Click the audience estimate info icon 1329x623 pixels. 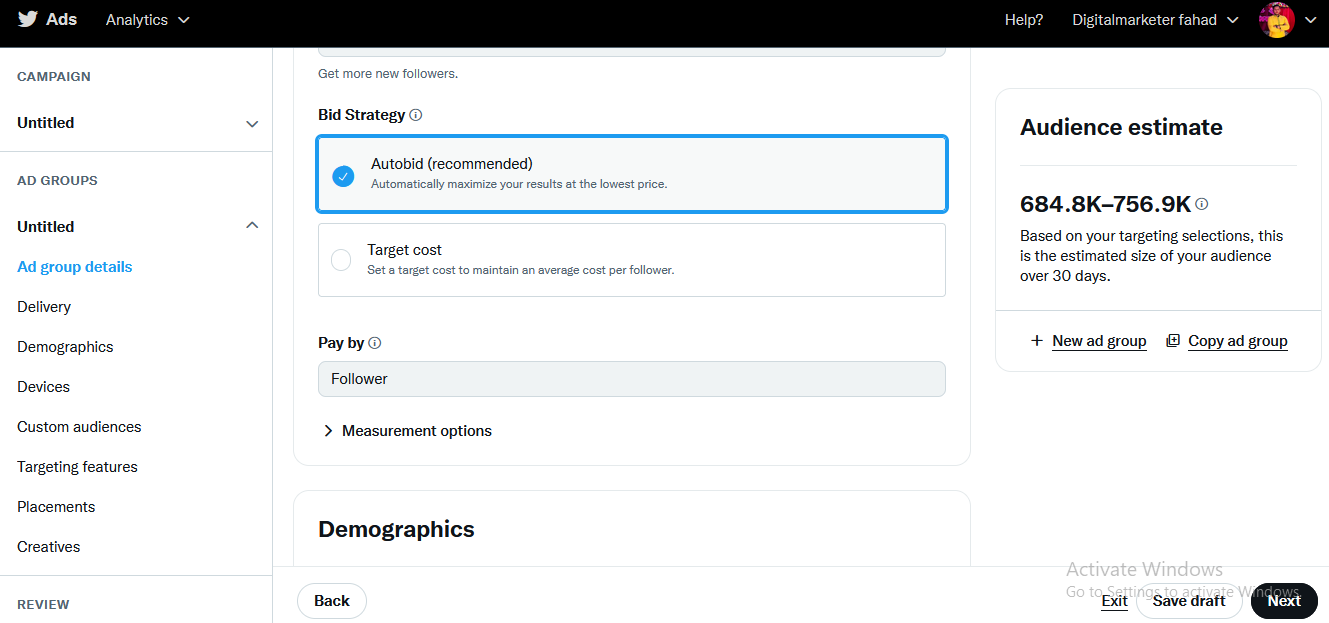[1201, 203]
